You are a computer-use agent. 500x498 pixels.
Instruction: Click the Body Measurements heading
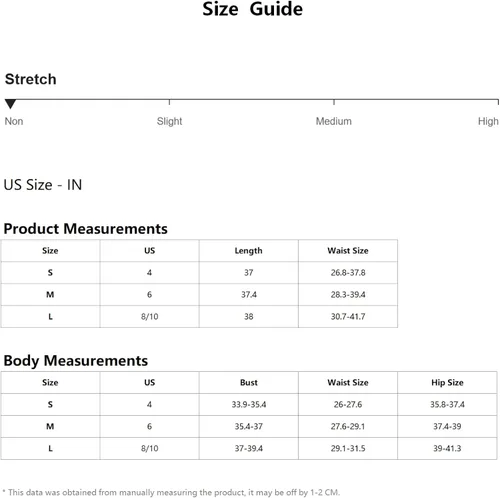(x=76, y=361)
